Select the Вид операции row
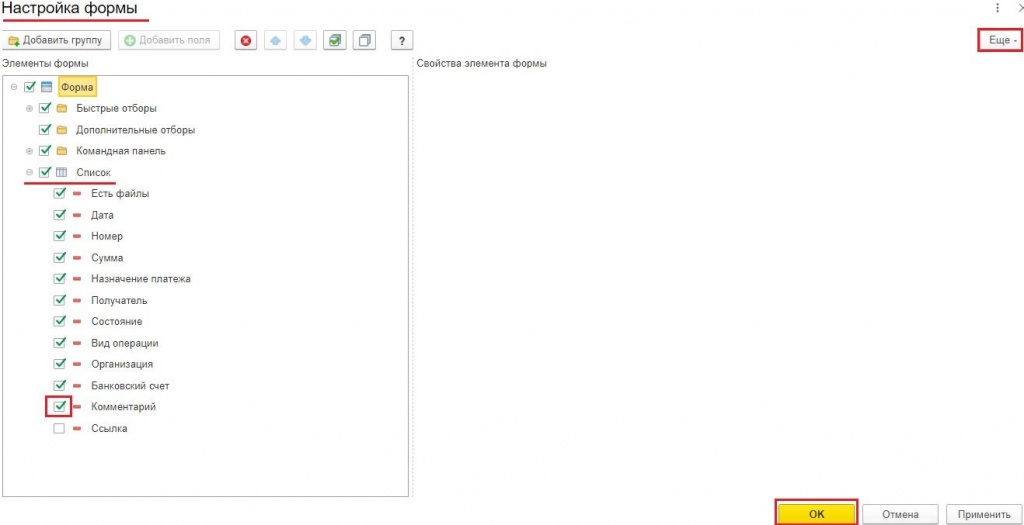The width and height of the screenshot is (1024, 525). click(x=125, y=343)
